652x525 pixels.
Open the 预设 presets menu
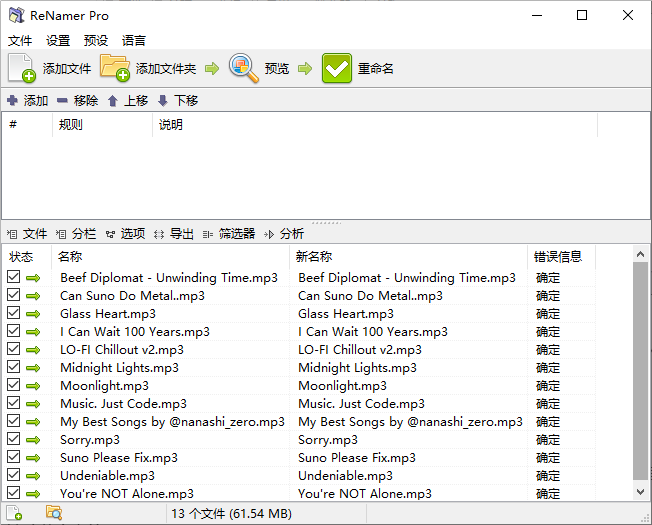[96, 40]
